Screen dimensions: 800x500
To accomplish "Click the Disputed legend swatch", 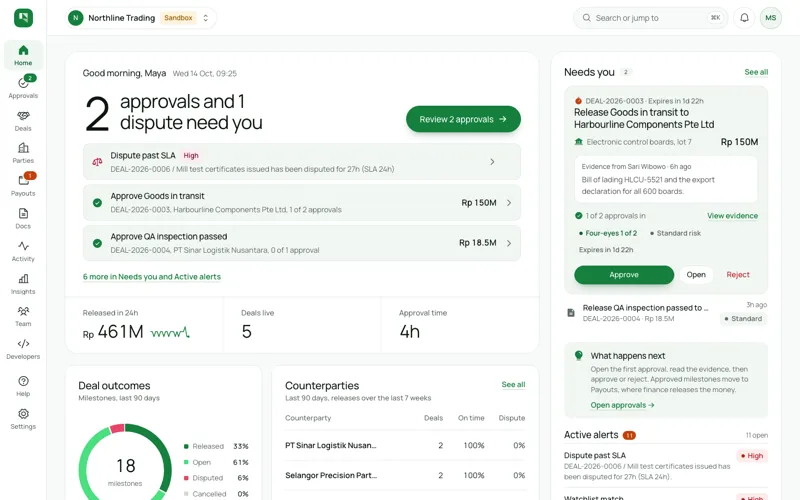I will pos(186,478).
